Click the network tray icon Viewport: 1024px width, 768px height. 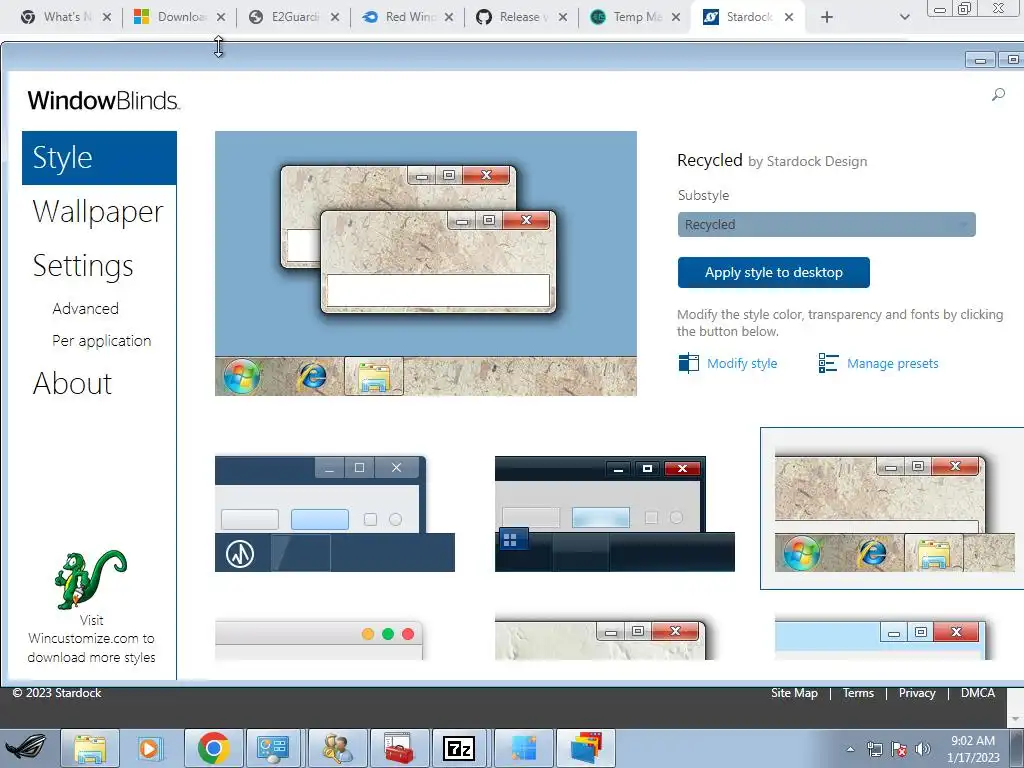[874, 749]
